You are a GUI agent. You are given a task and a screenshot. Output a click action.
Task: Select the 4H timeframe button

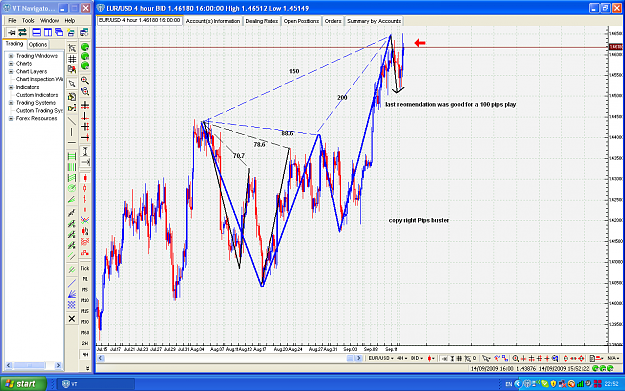[x=85, y=354]
